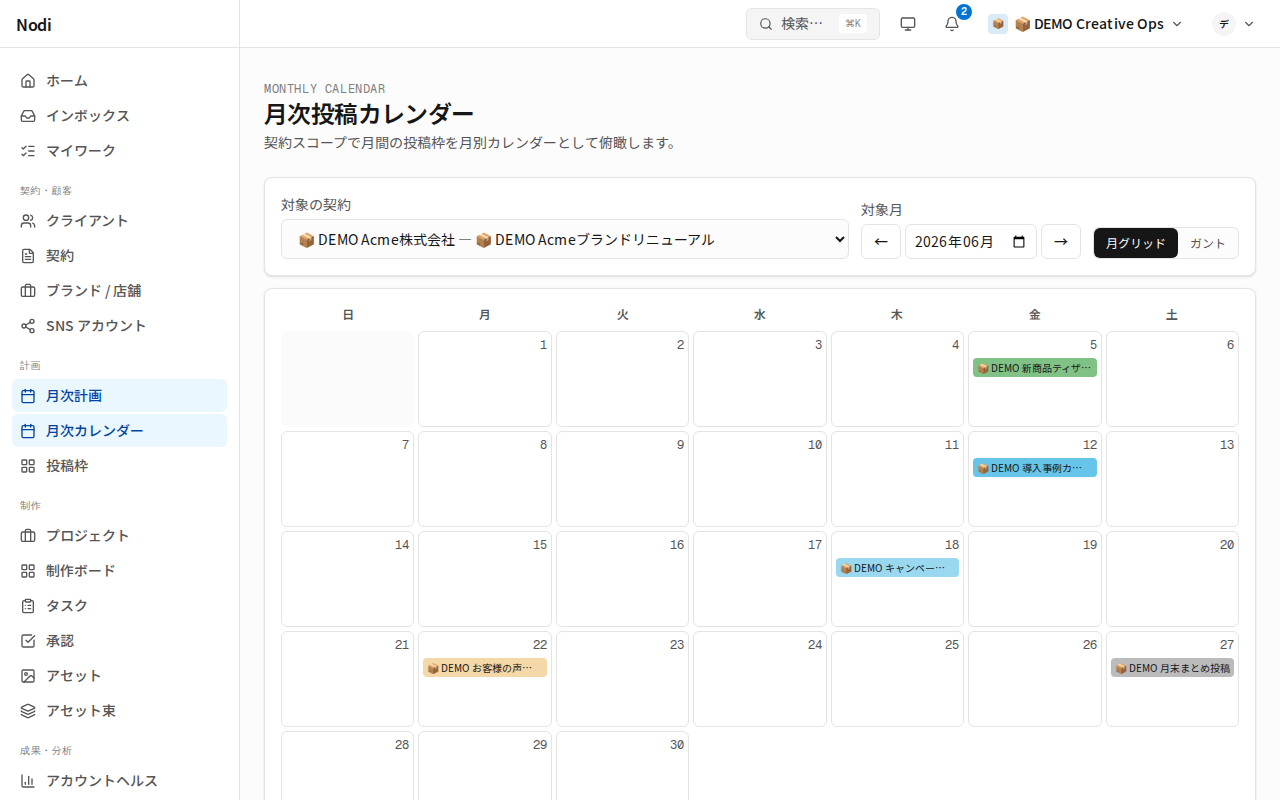Open the gray DEMO 月末まとめ投稿 event
This screenshot has height=800, width=1280.
coord(1172,668)
